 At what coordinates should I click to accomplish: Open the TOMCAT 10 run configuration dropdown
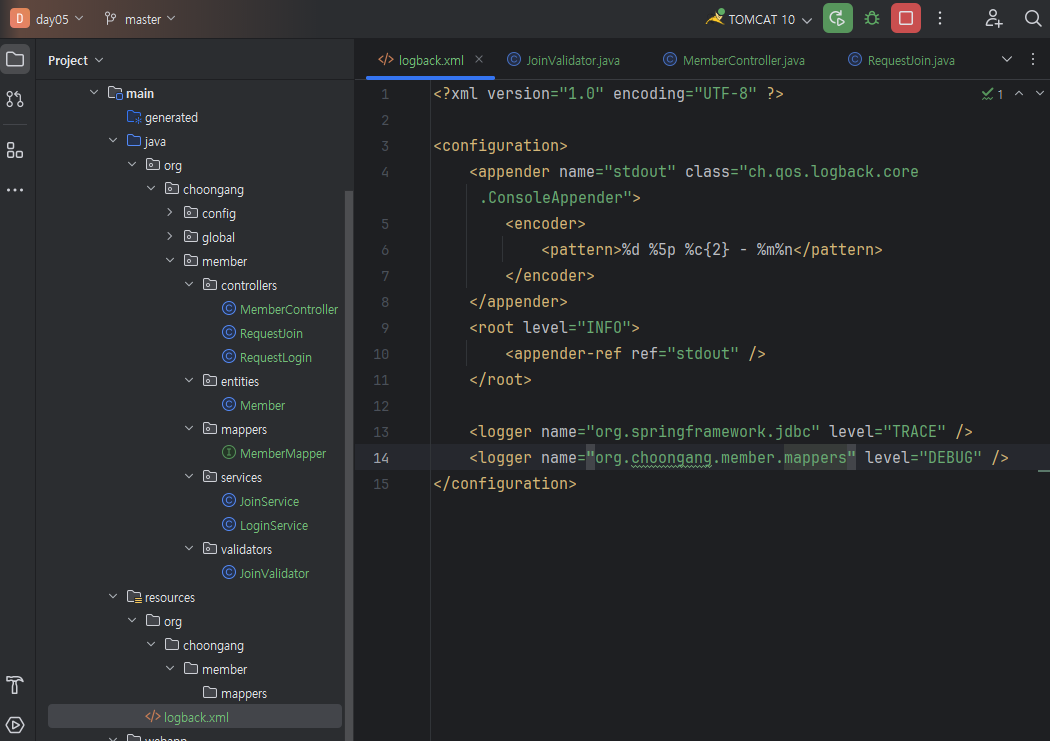[759, 19]
